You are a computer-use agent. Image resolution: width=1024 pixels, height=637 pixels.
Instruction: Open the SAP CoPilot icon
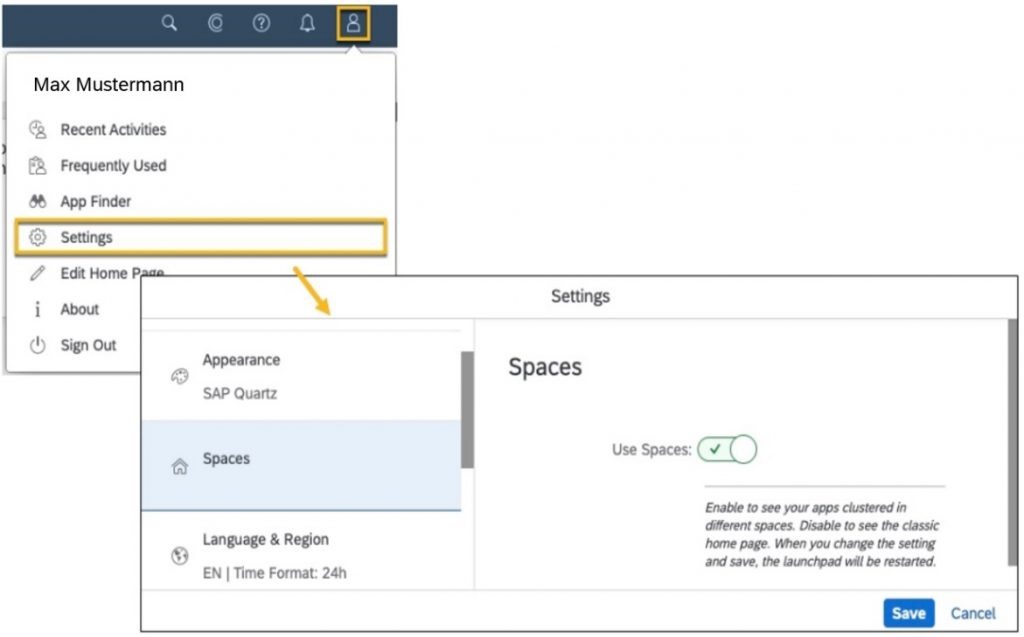click(x=215, y=23)
